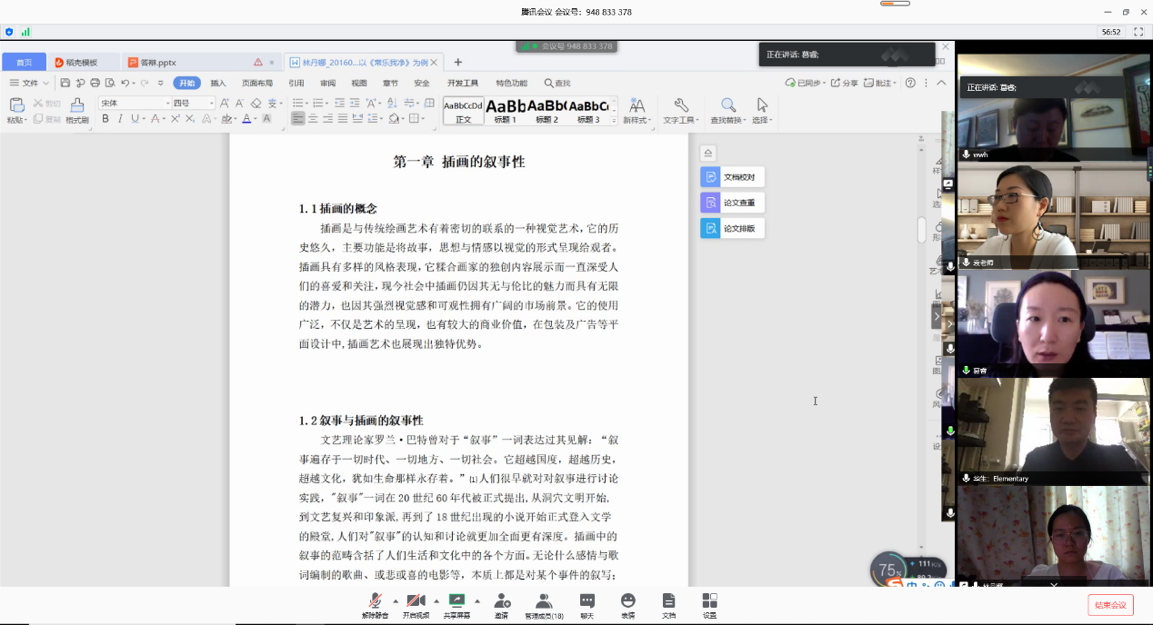This screenshot has height=625, width=1153.
Task: Click the Find (查找) search box
Action: (558, 83)
